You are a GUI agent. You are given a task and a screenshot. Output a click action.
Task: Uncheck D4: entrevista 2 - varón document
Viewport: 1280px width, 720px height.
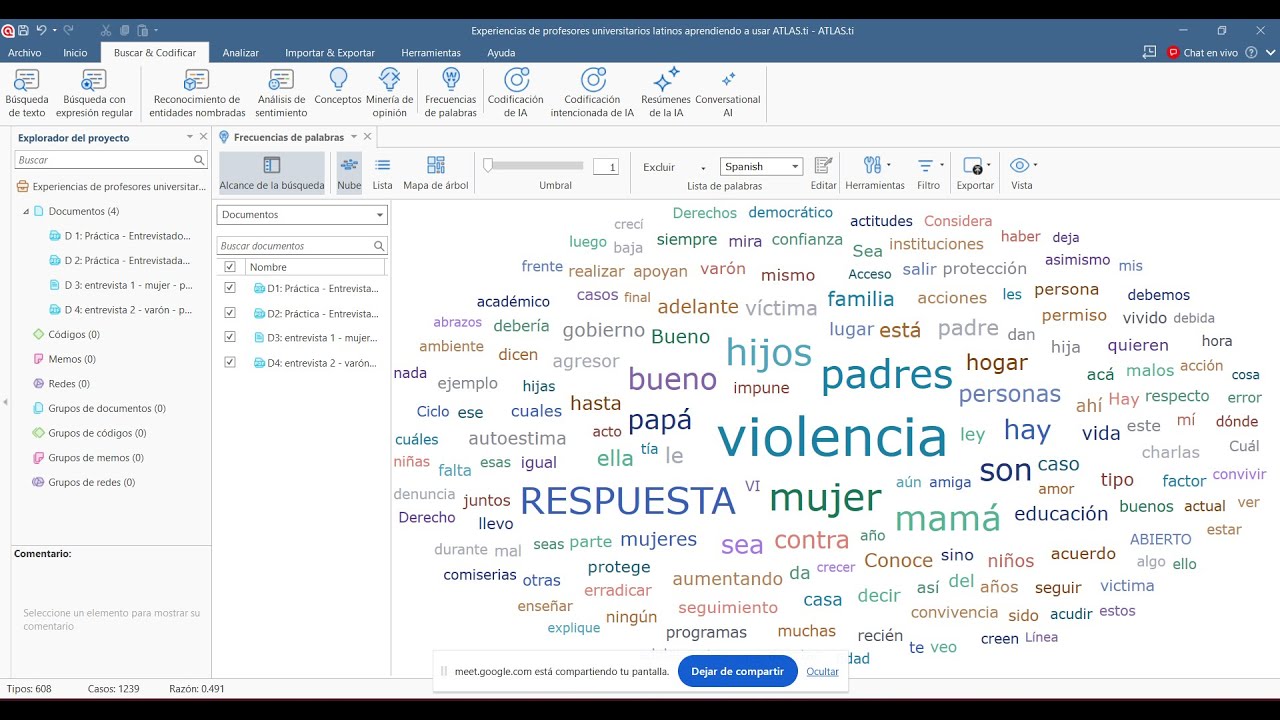point(230,363)
